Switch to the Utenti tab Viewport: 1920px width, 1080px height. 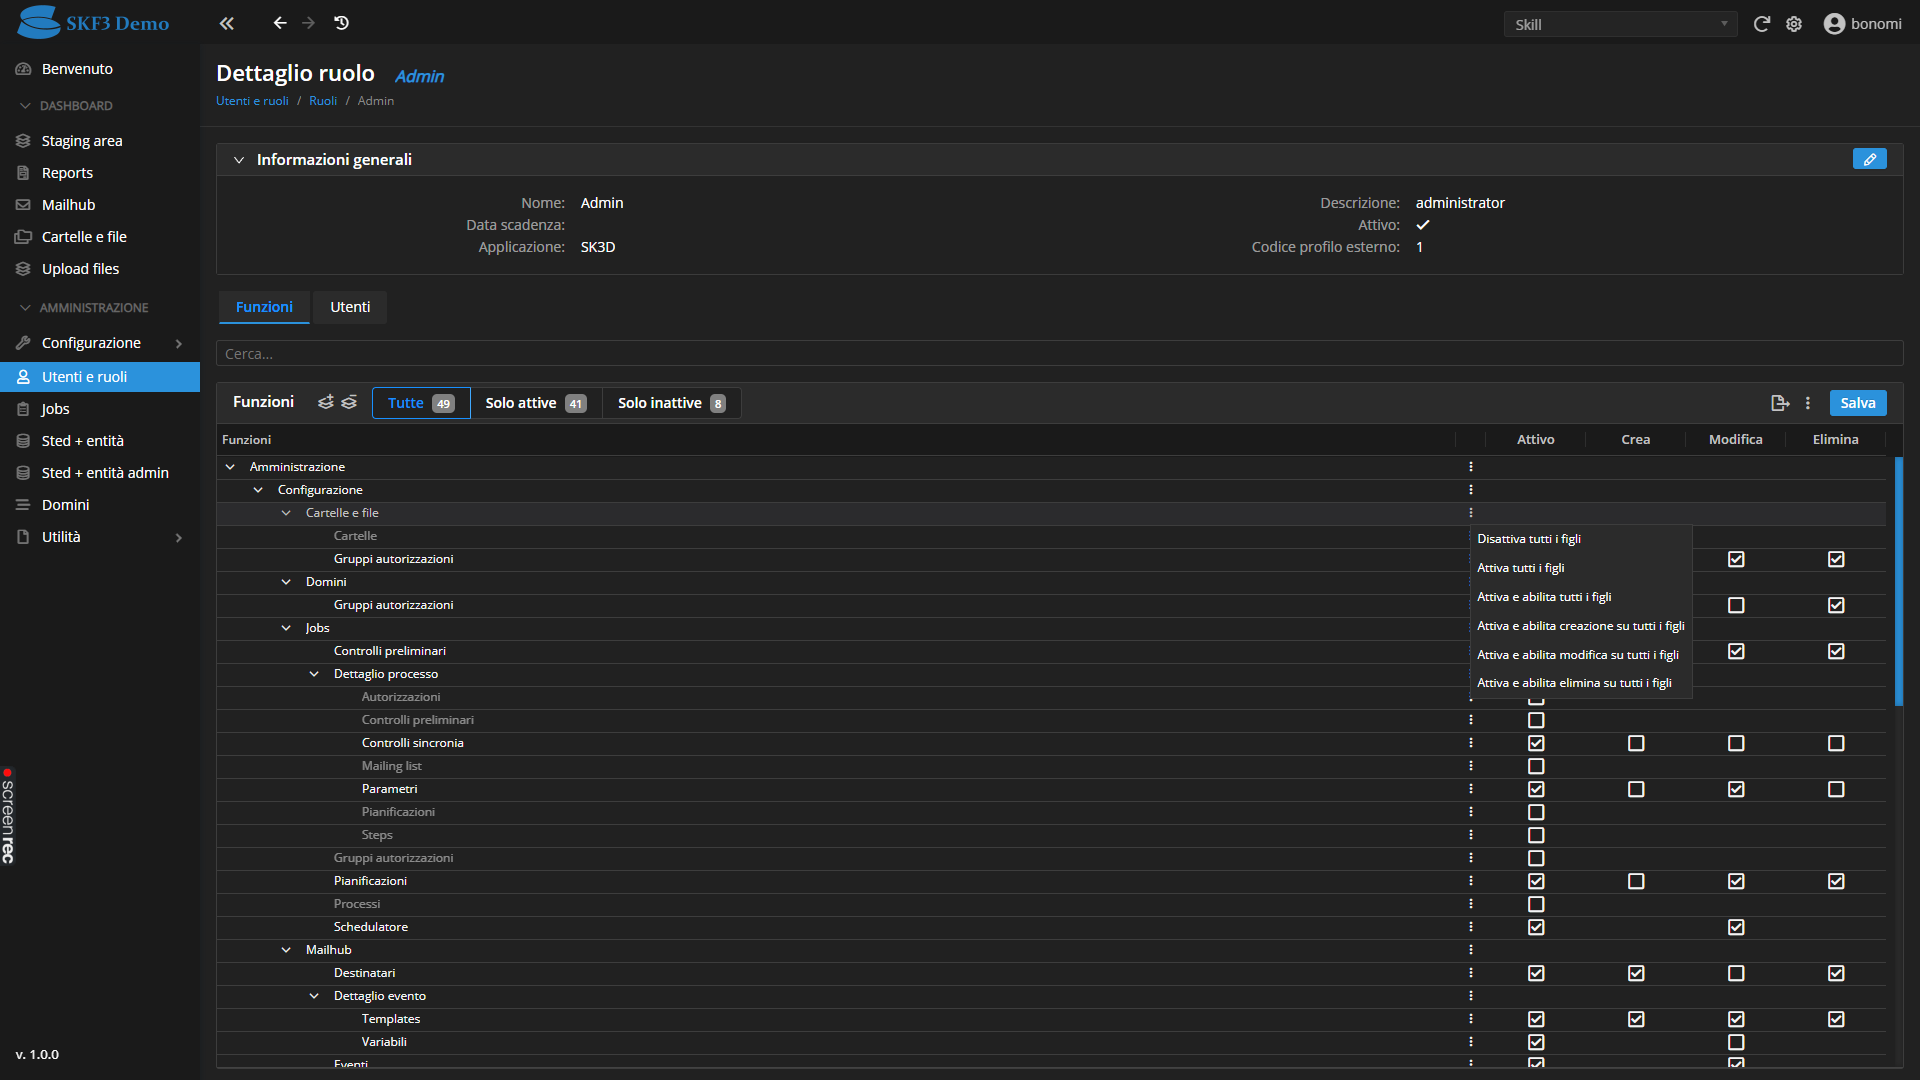pos(350,307)
